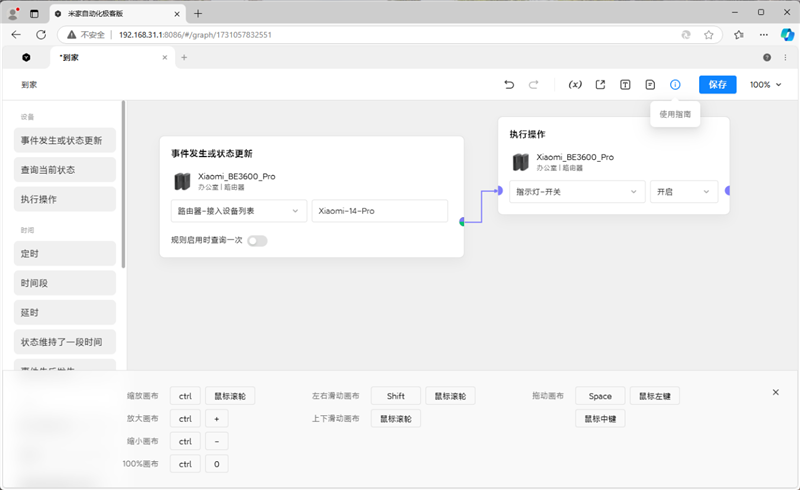This screenshot has height=490, width=800.
Task: Click the 鼠标左键 key label
Action: point(655,396)
